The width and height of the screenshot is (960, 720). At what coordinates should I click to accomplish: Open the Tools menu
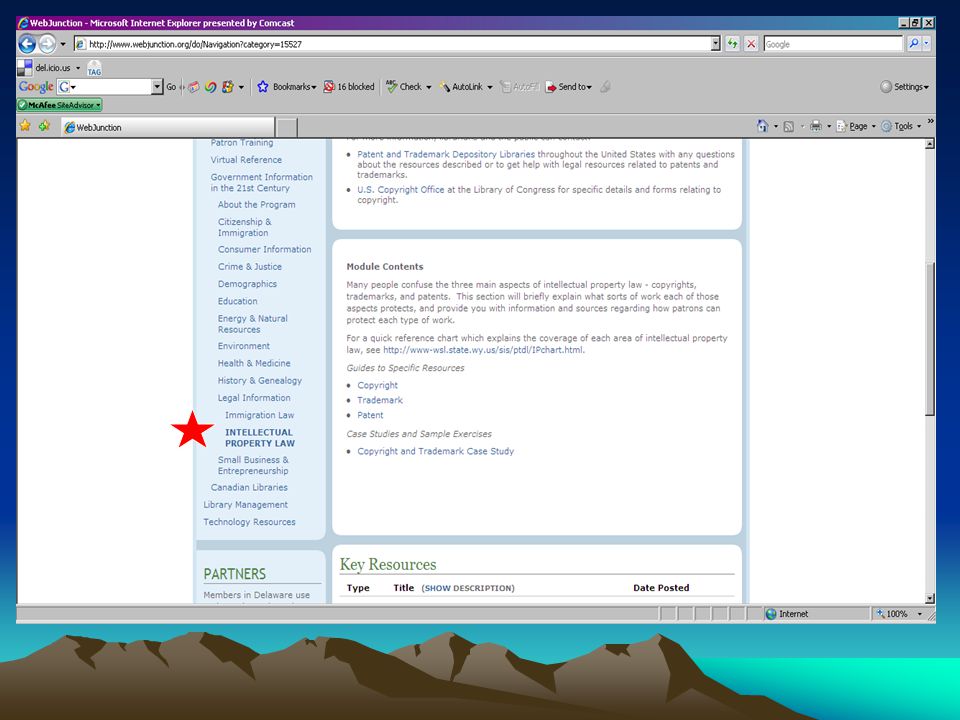click(901, 126)
